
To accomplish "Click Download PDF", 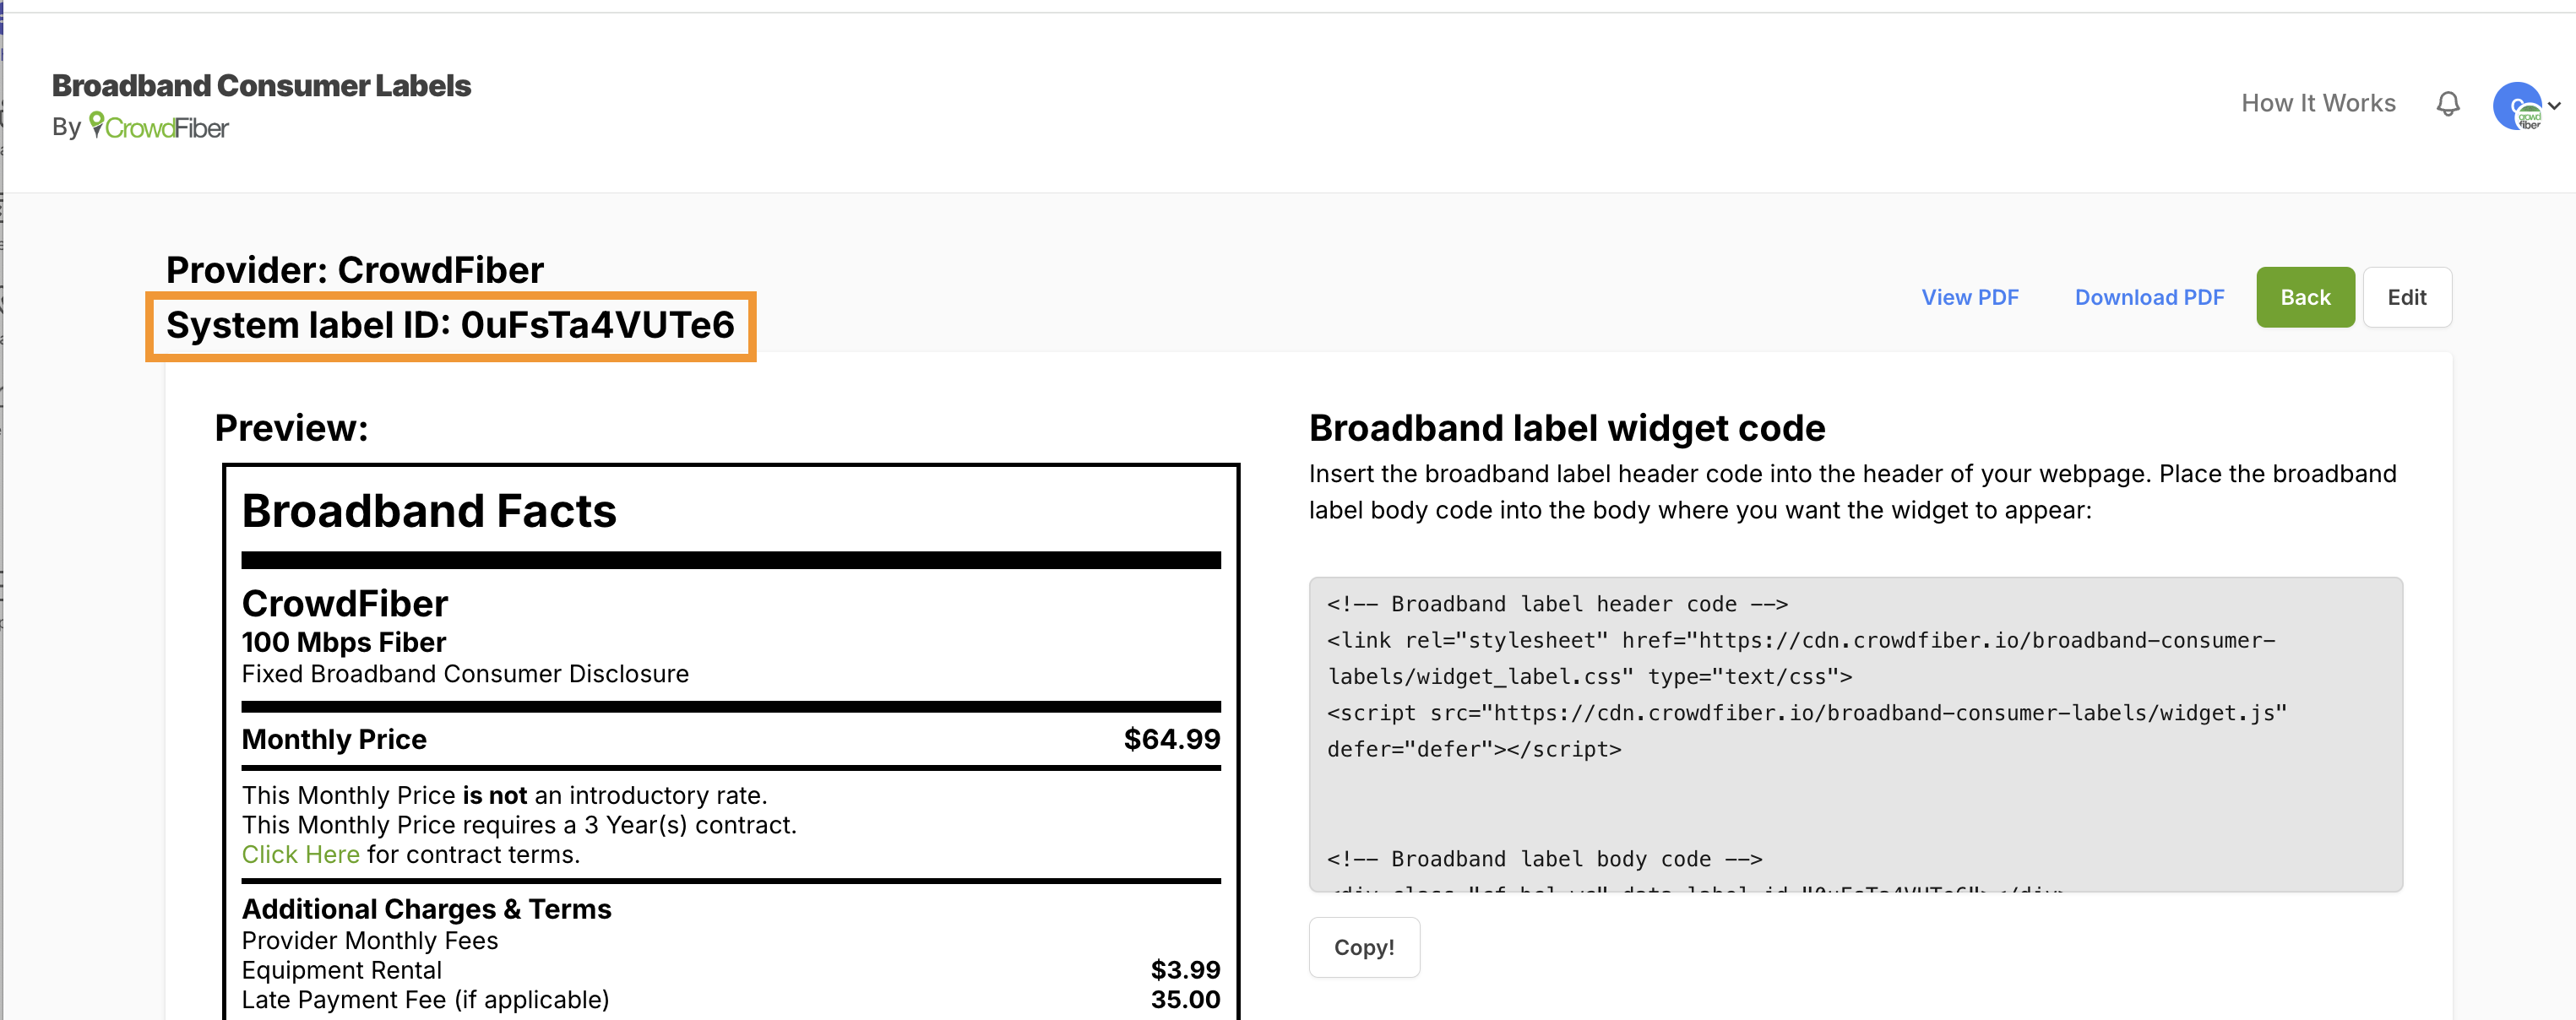I will pyautogui.click(x=2150, y=296).
